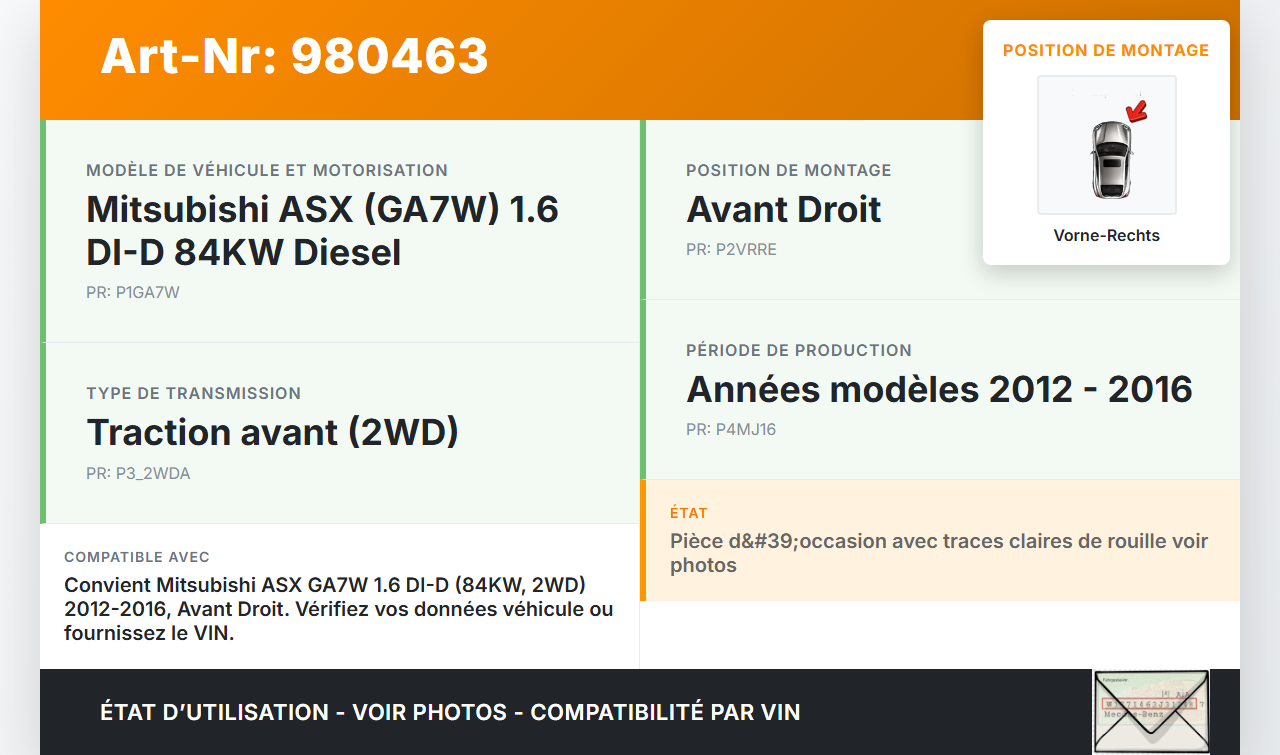Click the rust condition description text

[x=938, y=553]
